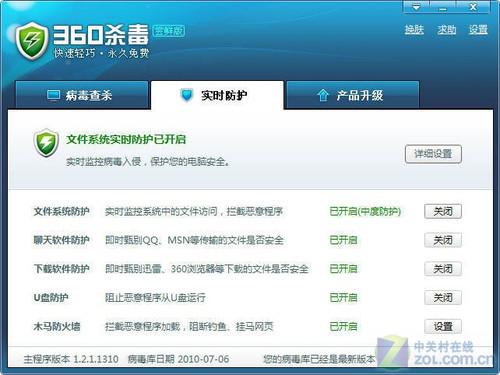
Task: Click 病毒库日期 2010-07-06 in status bar
Action: pyautogui.click(x=178, y=359)
